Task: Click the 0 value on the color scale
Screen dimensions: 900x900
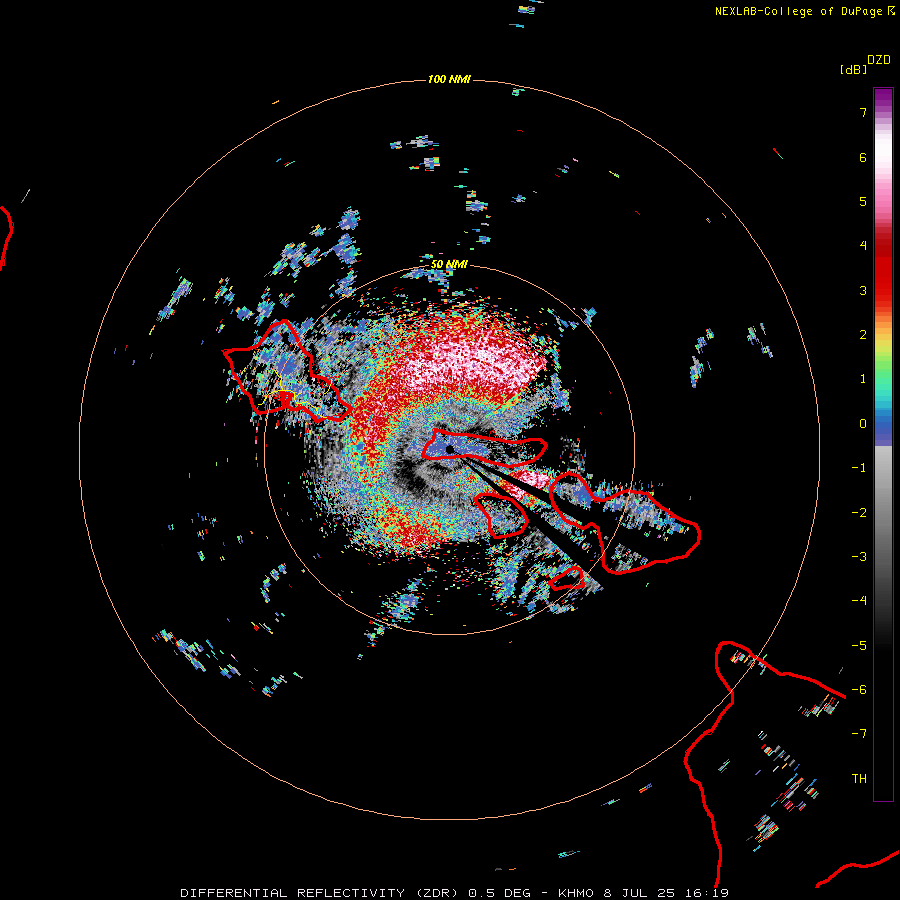Action: tap(863, 424)
